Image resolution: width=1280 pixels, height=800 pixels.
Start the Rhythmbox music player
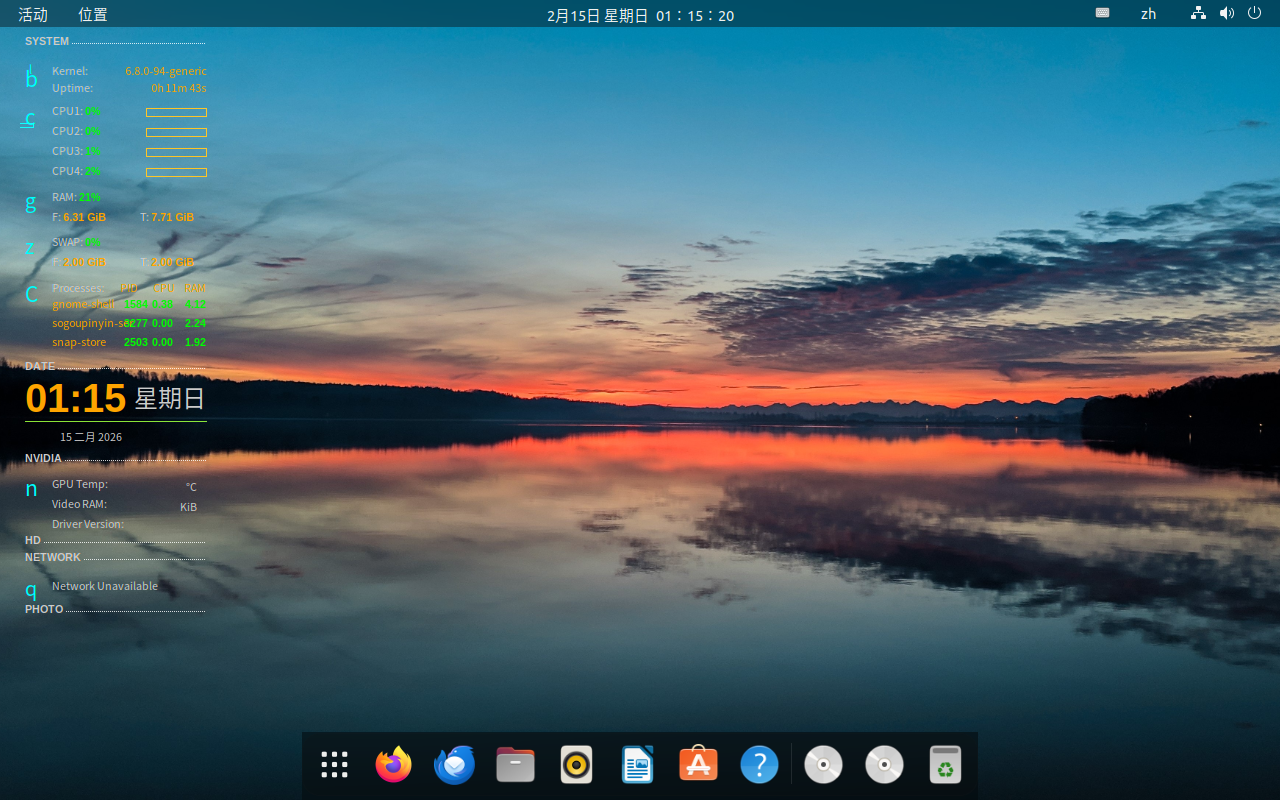point(576,765)
